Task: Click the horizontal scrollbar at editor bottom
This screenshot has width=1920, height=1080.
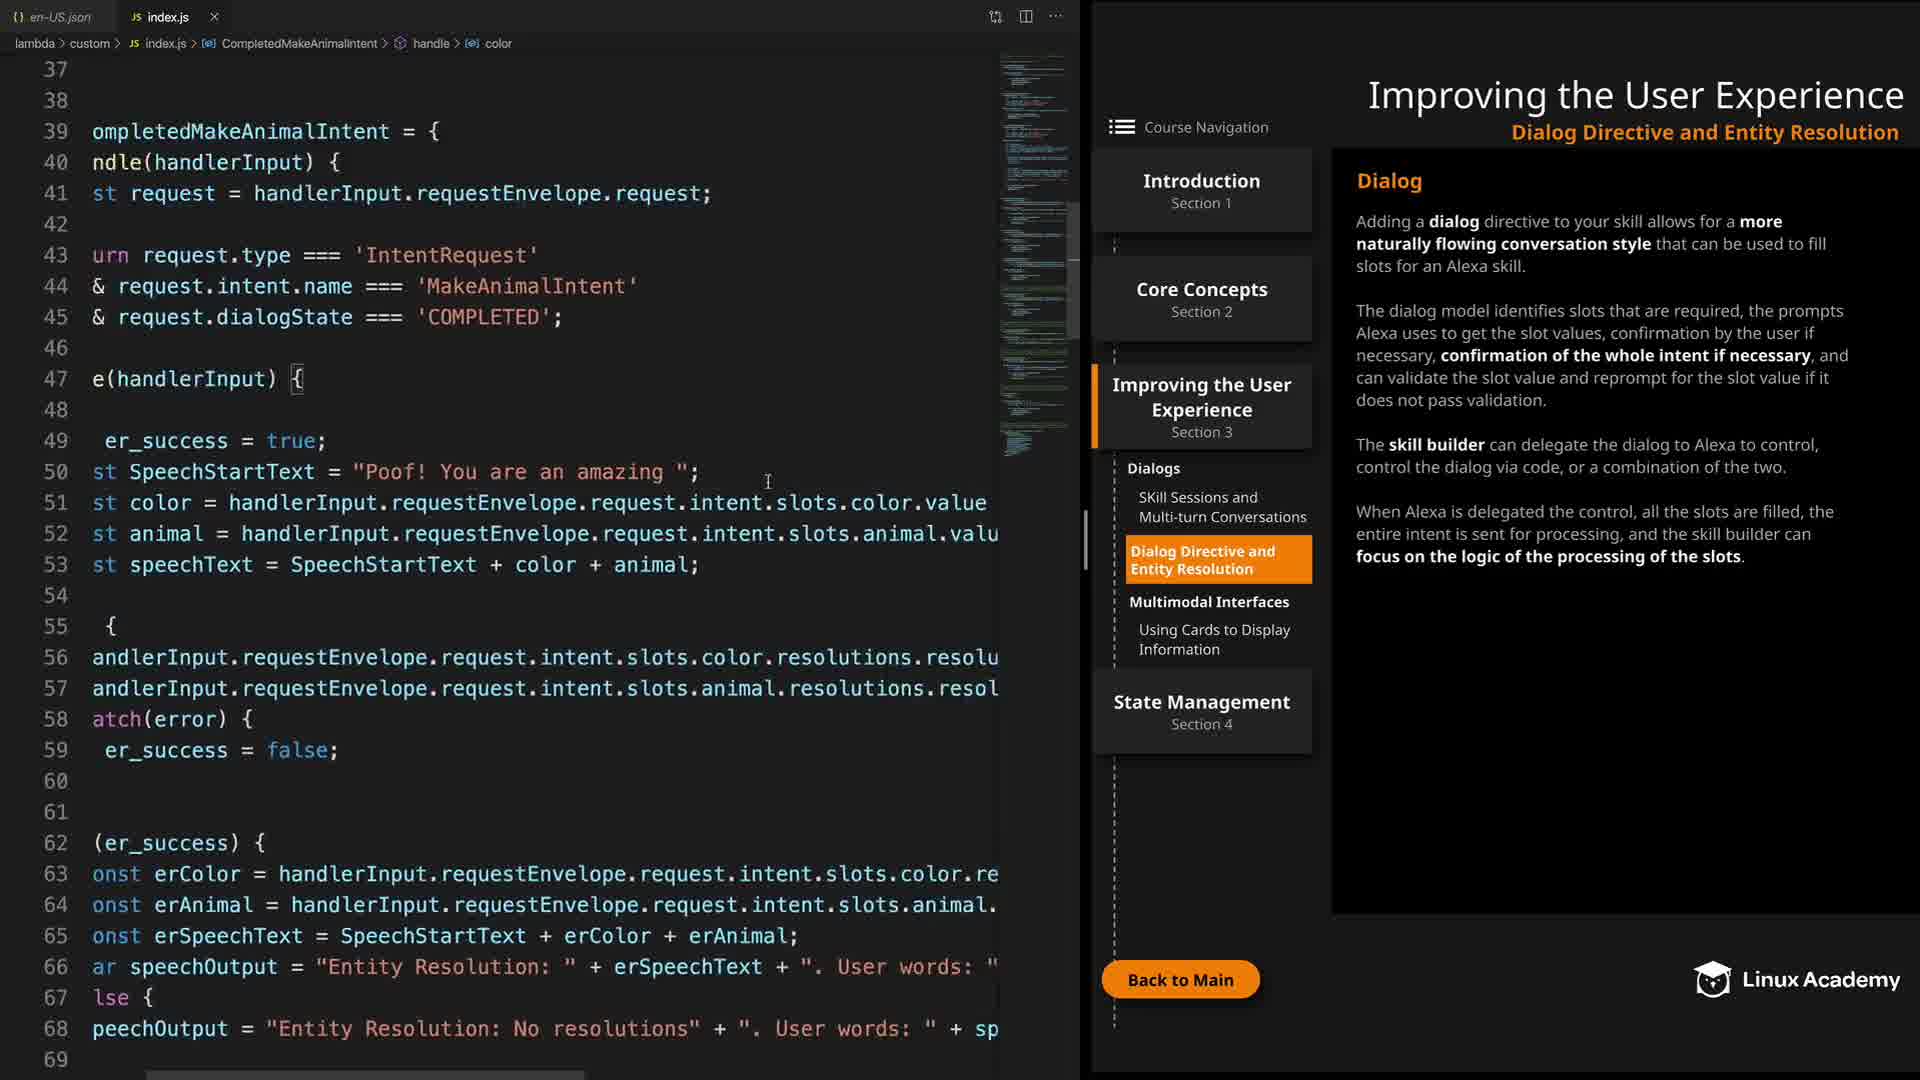Action: pos(365,1075)
